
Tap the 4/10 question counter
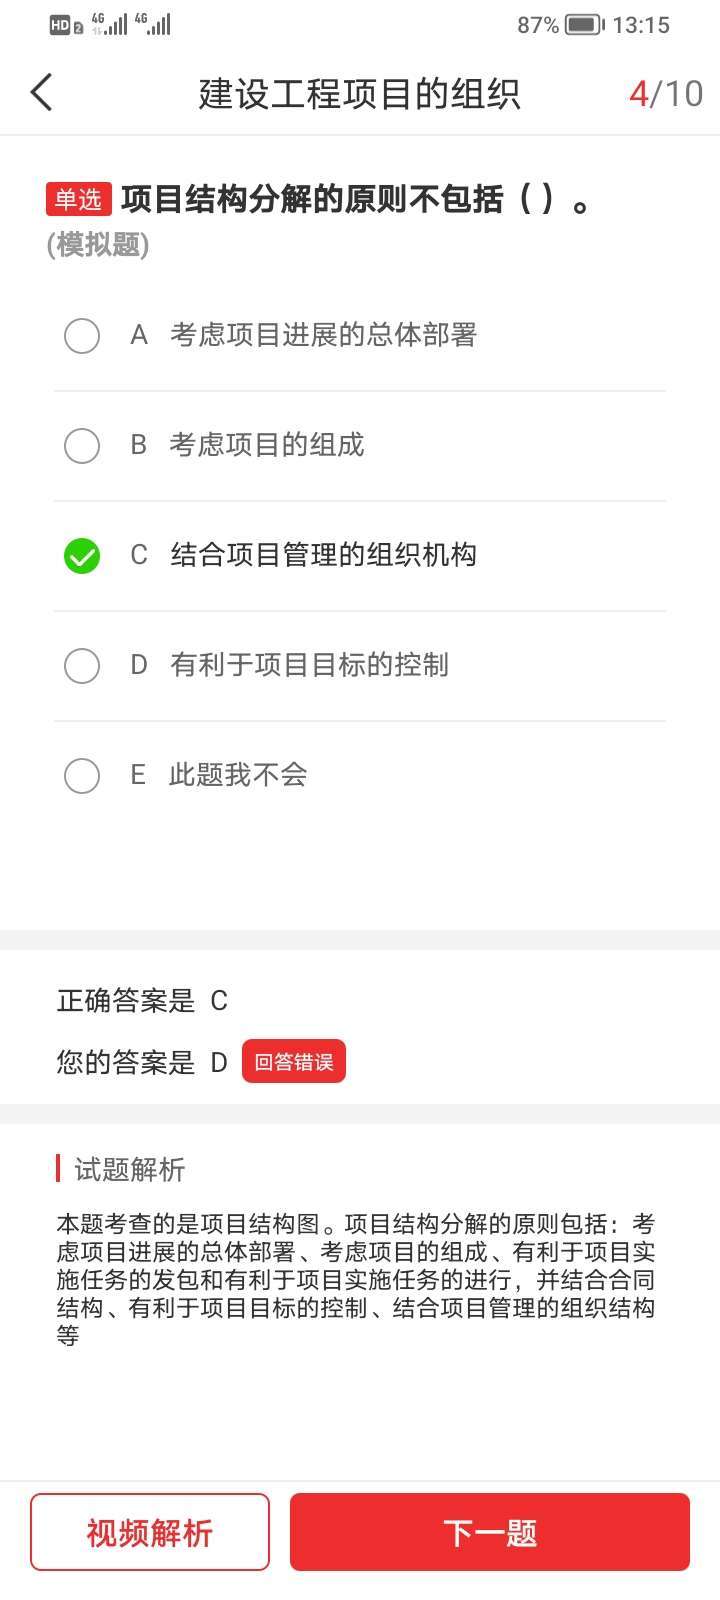click(x=666, y=94)
